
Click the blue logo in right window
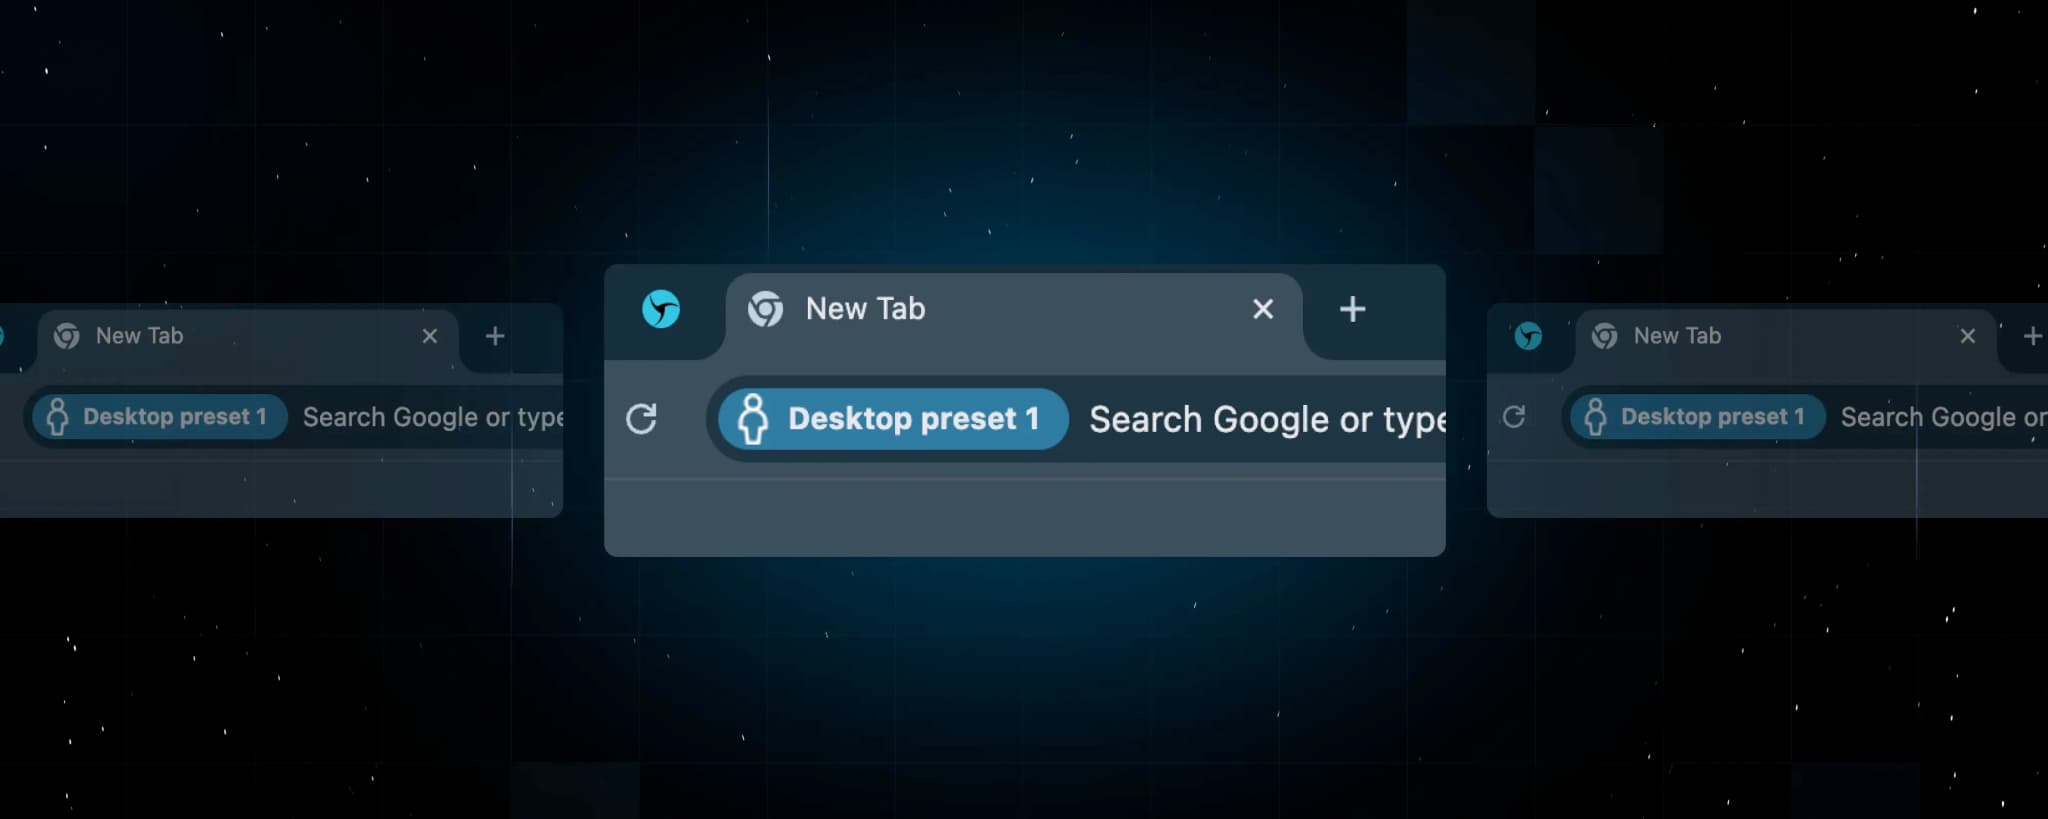(x=1528, y=336)
